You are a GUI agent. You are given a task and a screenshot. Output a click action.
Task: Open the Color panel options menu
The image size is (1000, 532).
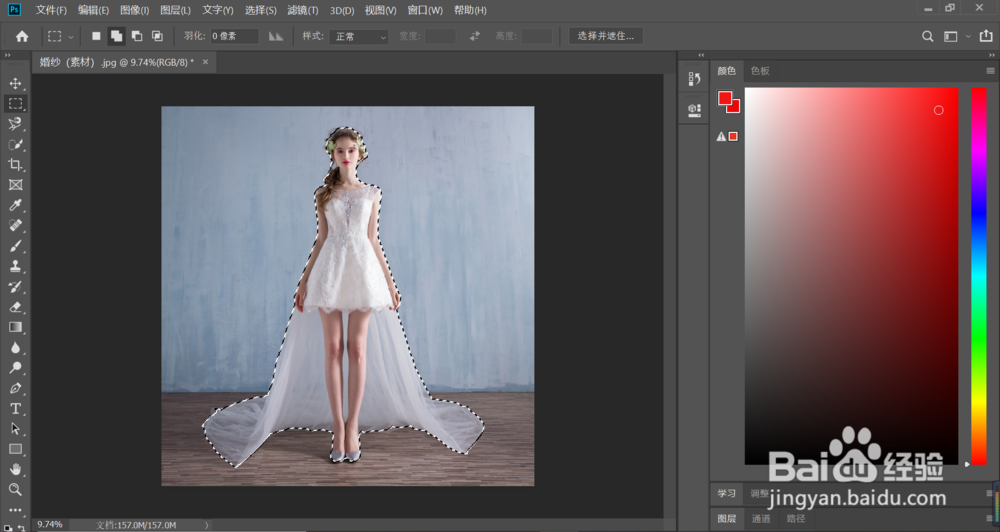point(990,71)
